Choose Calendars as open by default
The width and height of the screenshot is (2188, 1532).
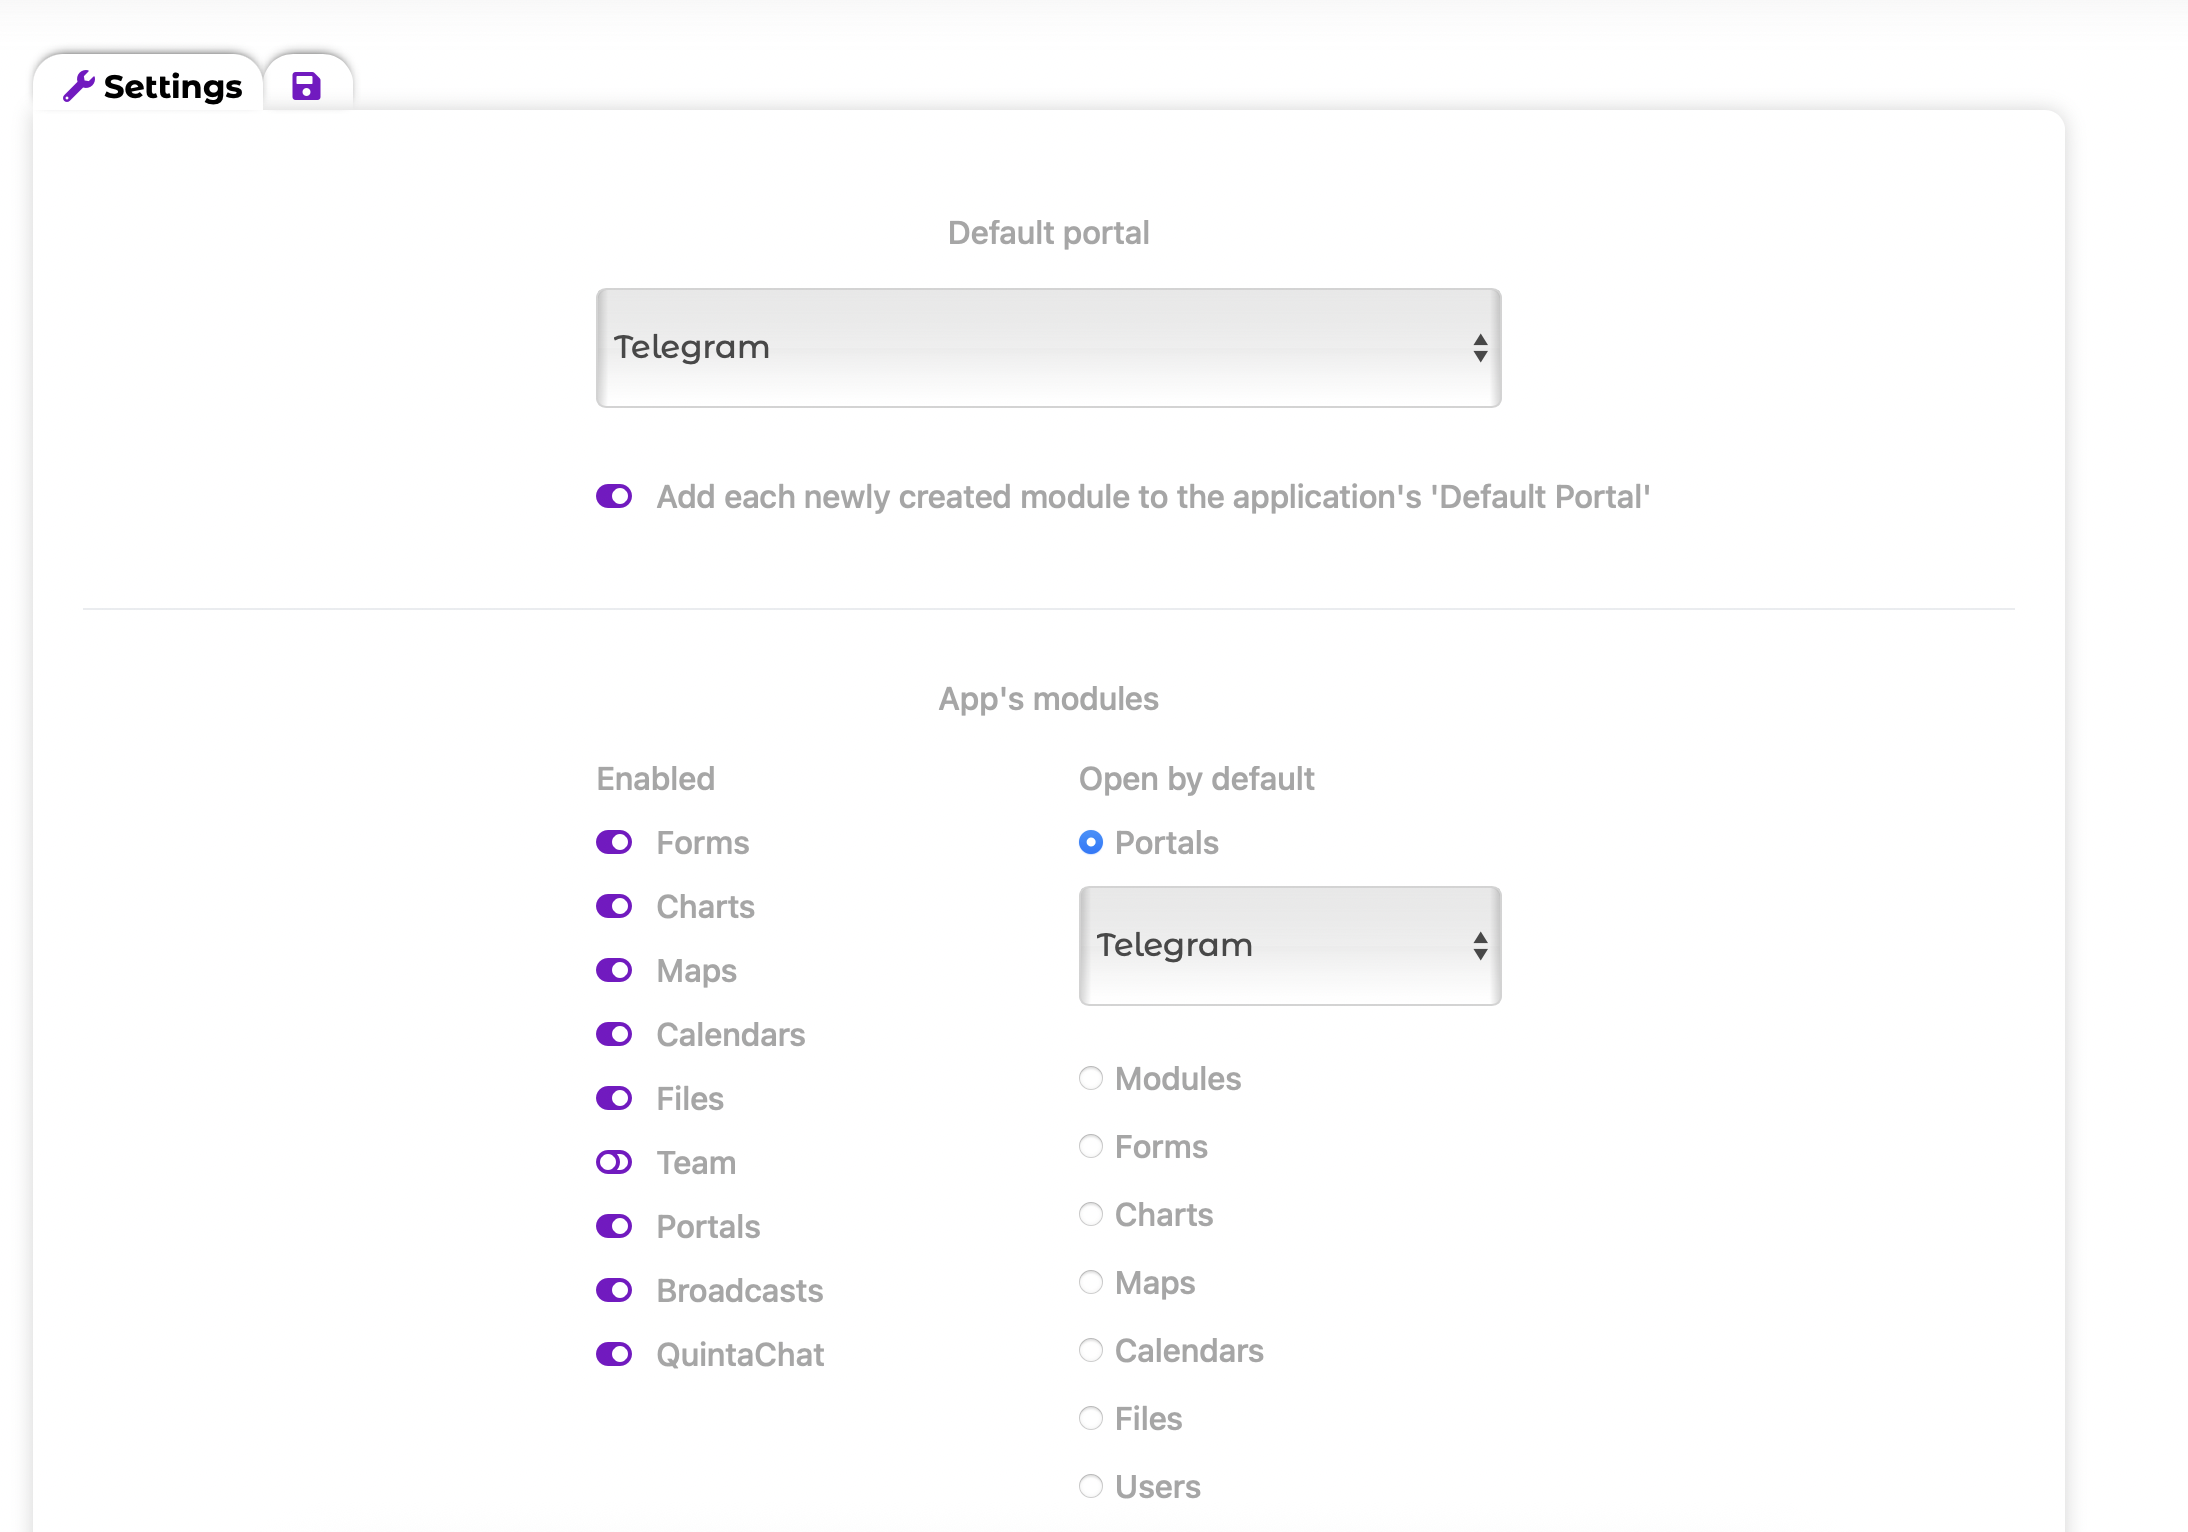coord(1090,1350)
